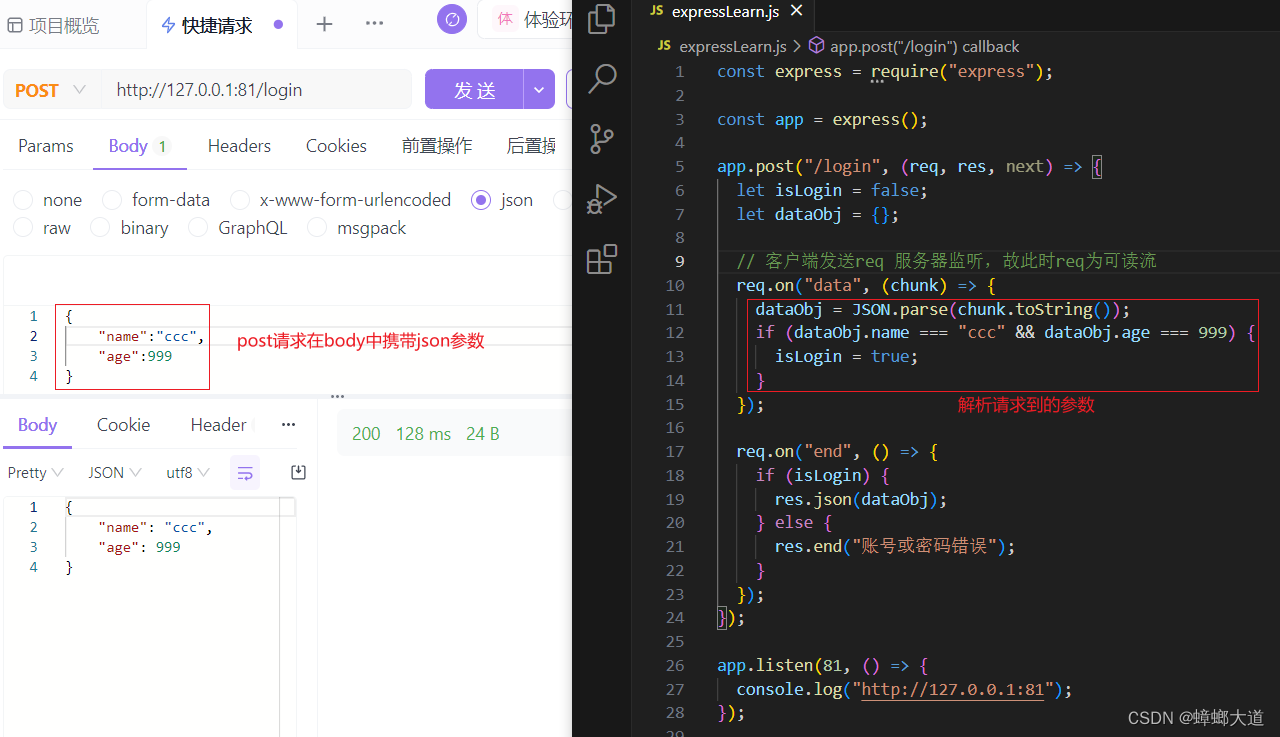The width and height of the screenshot is (1280, 737).
Task: Open the arrow dropdown beside 发送
Action: point(539,90)
